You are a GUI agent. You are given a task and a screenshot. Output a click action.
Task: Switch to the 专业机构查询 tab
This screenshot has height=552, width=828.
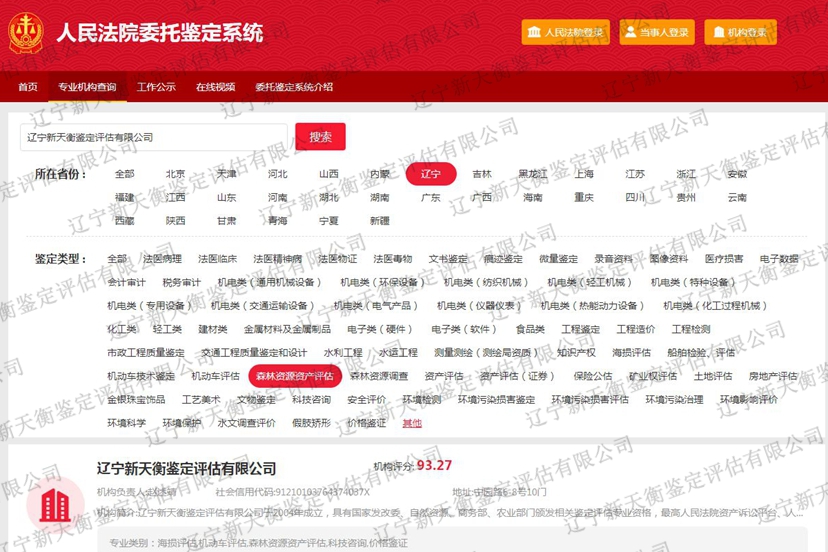[87, 87]
